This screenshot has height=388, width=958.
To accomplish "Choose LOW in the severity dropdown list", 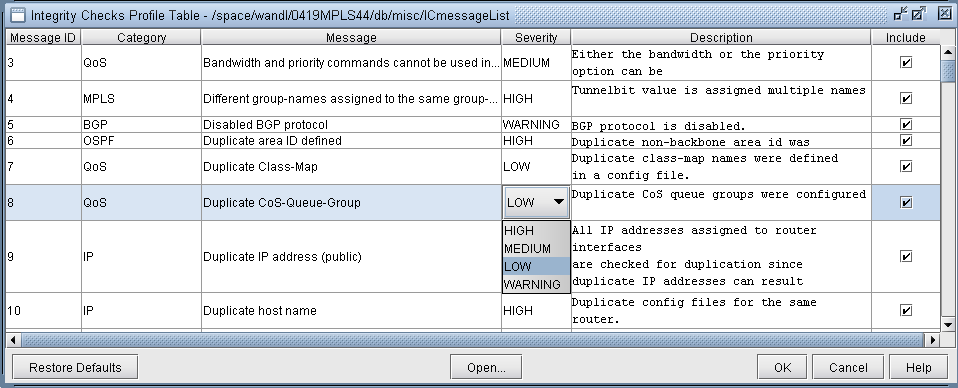I will tap(536, 266).
